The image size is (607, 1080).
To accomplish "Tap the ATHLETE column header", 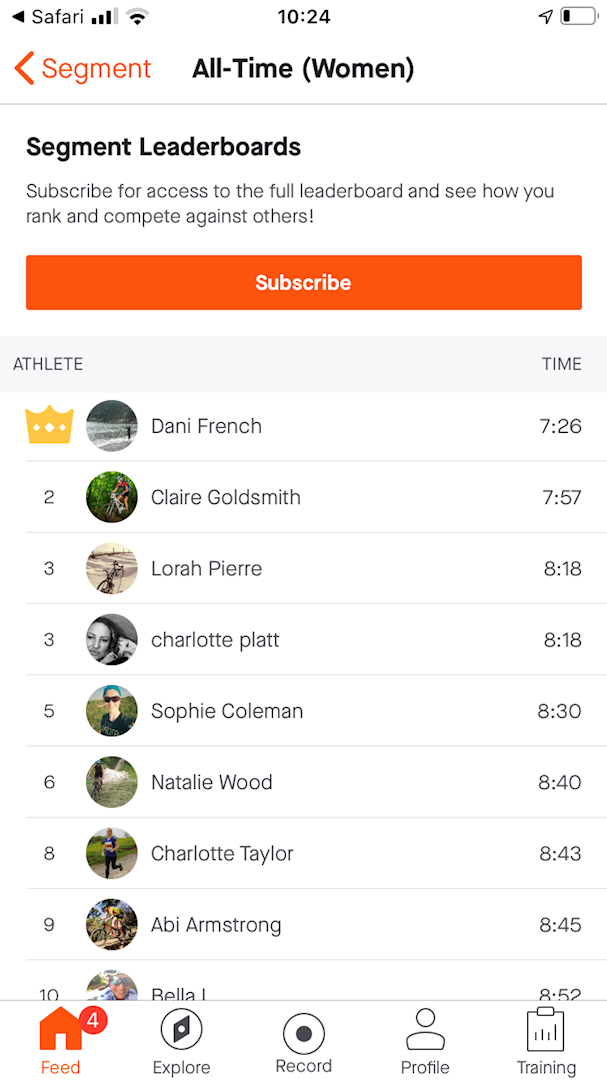I will pyautogui.click(x=48, y=364).
